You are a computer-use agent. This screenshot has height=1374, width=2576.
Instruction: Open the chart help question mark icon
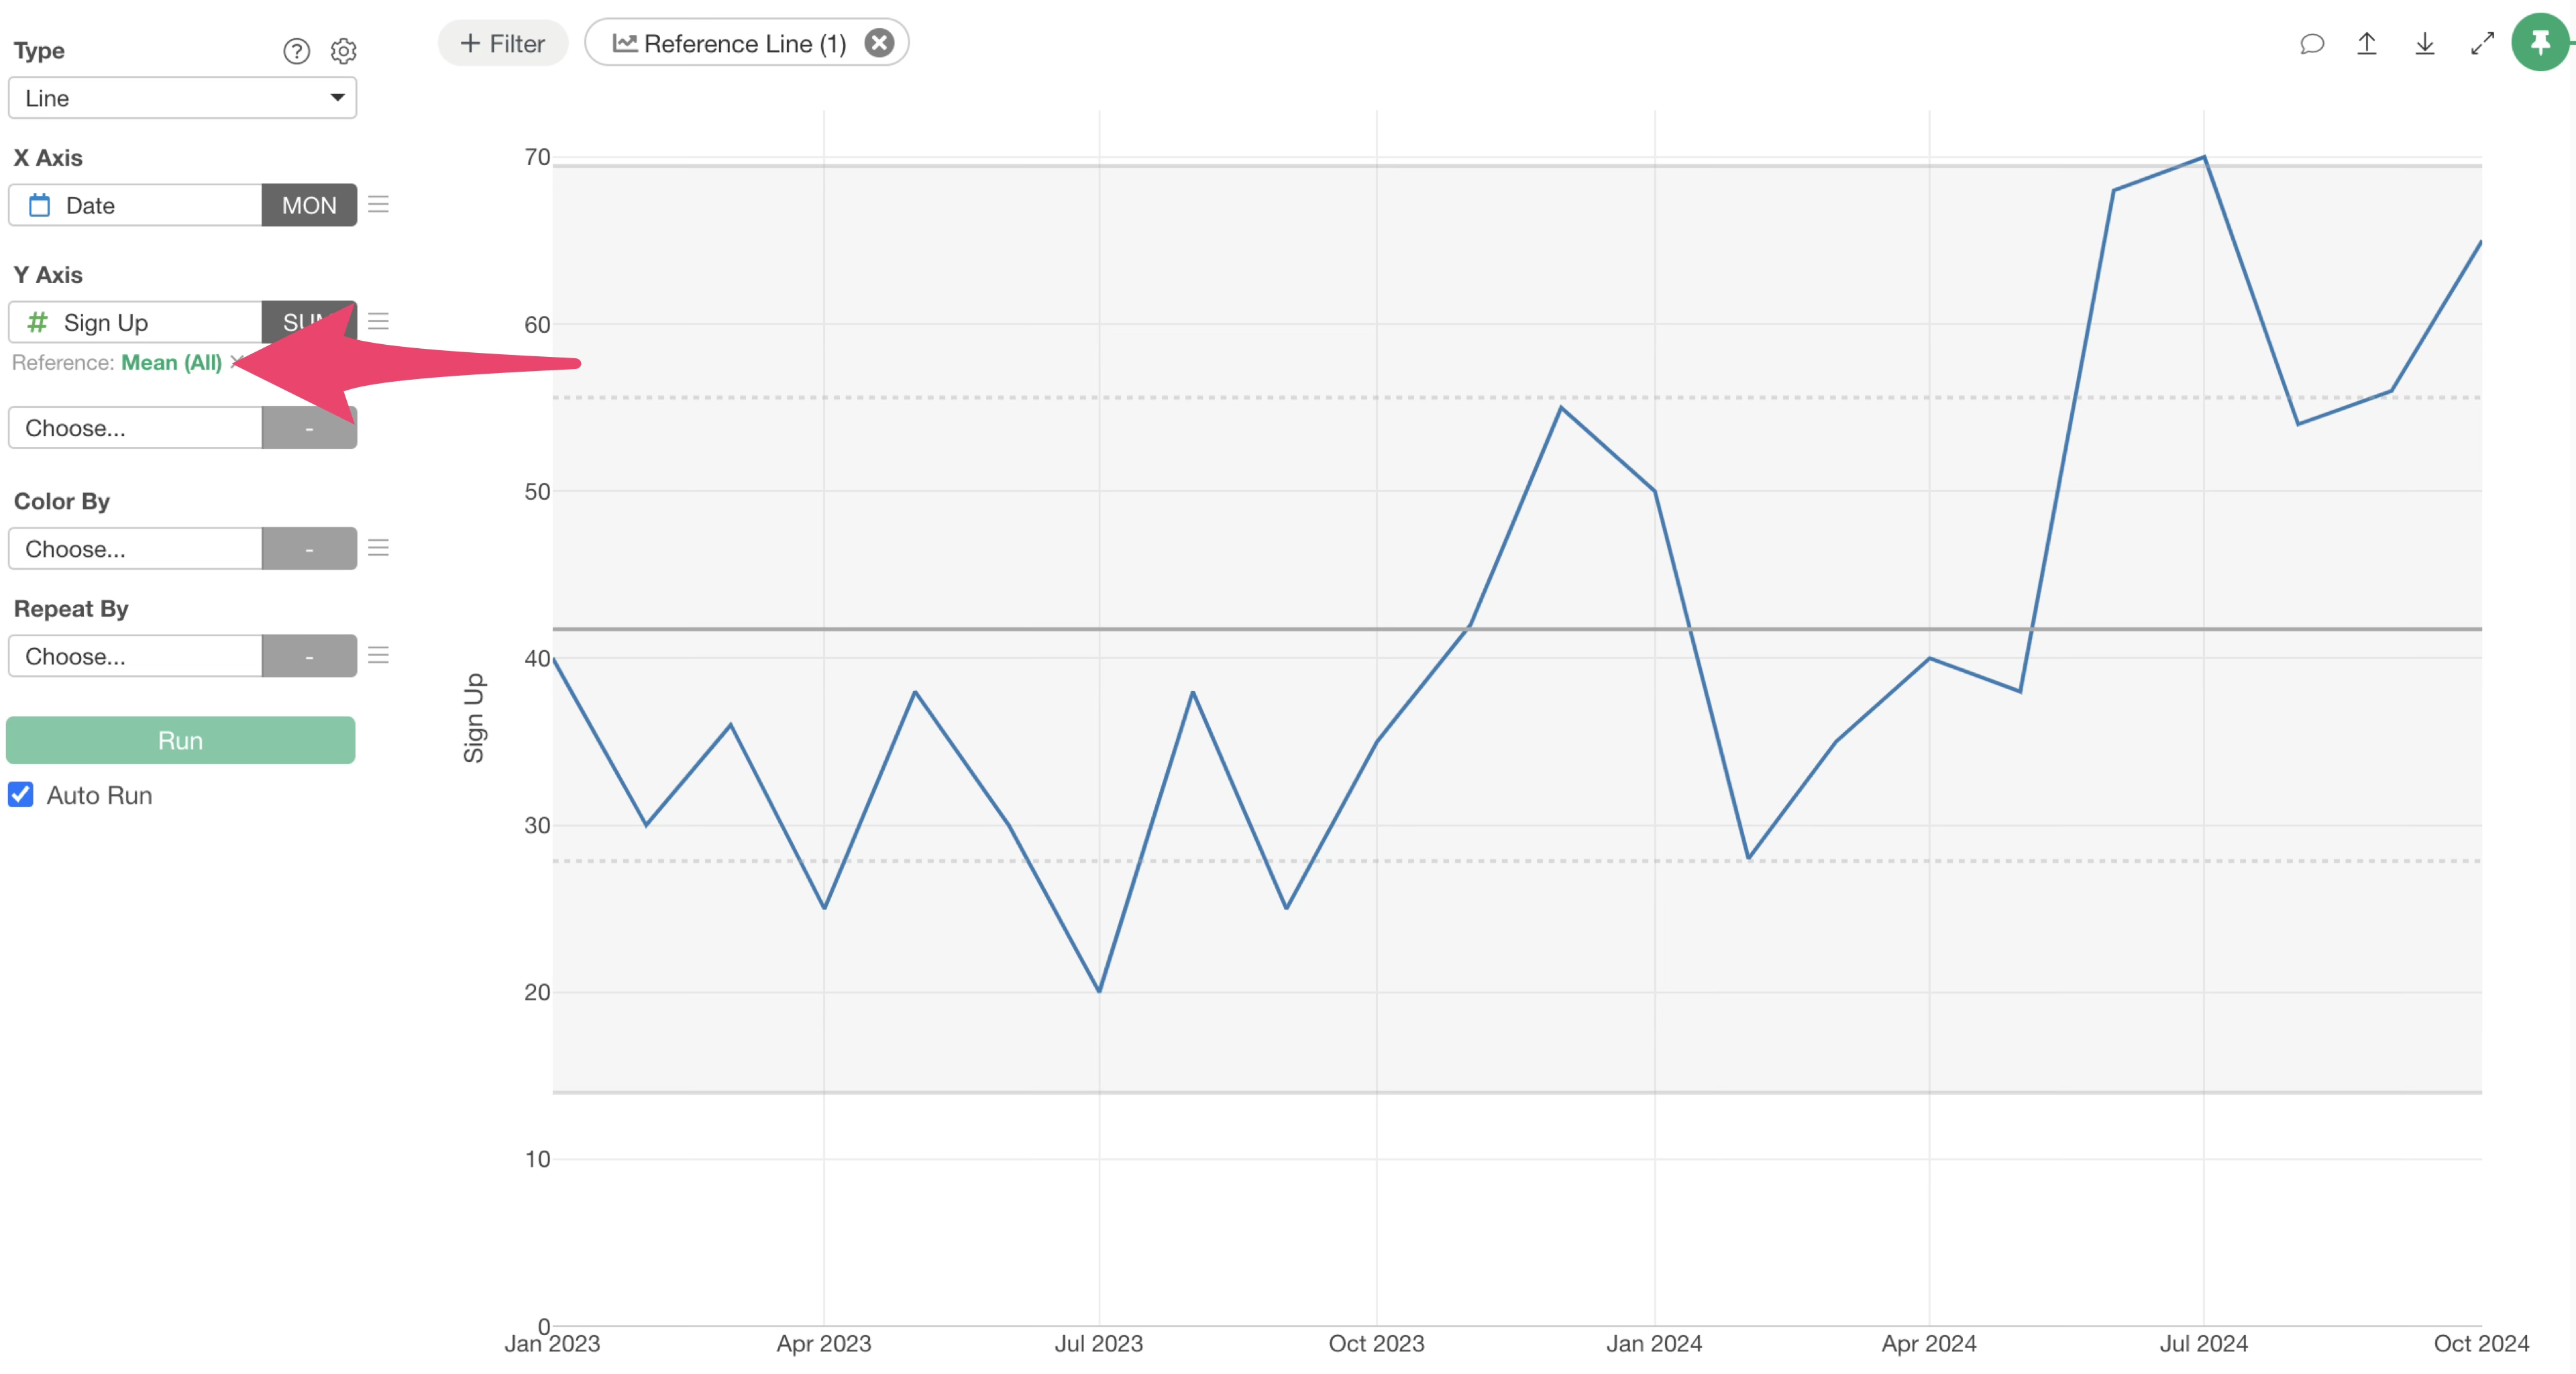pyautogui.click(x=296, y=51)
